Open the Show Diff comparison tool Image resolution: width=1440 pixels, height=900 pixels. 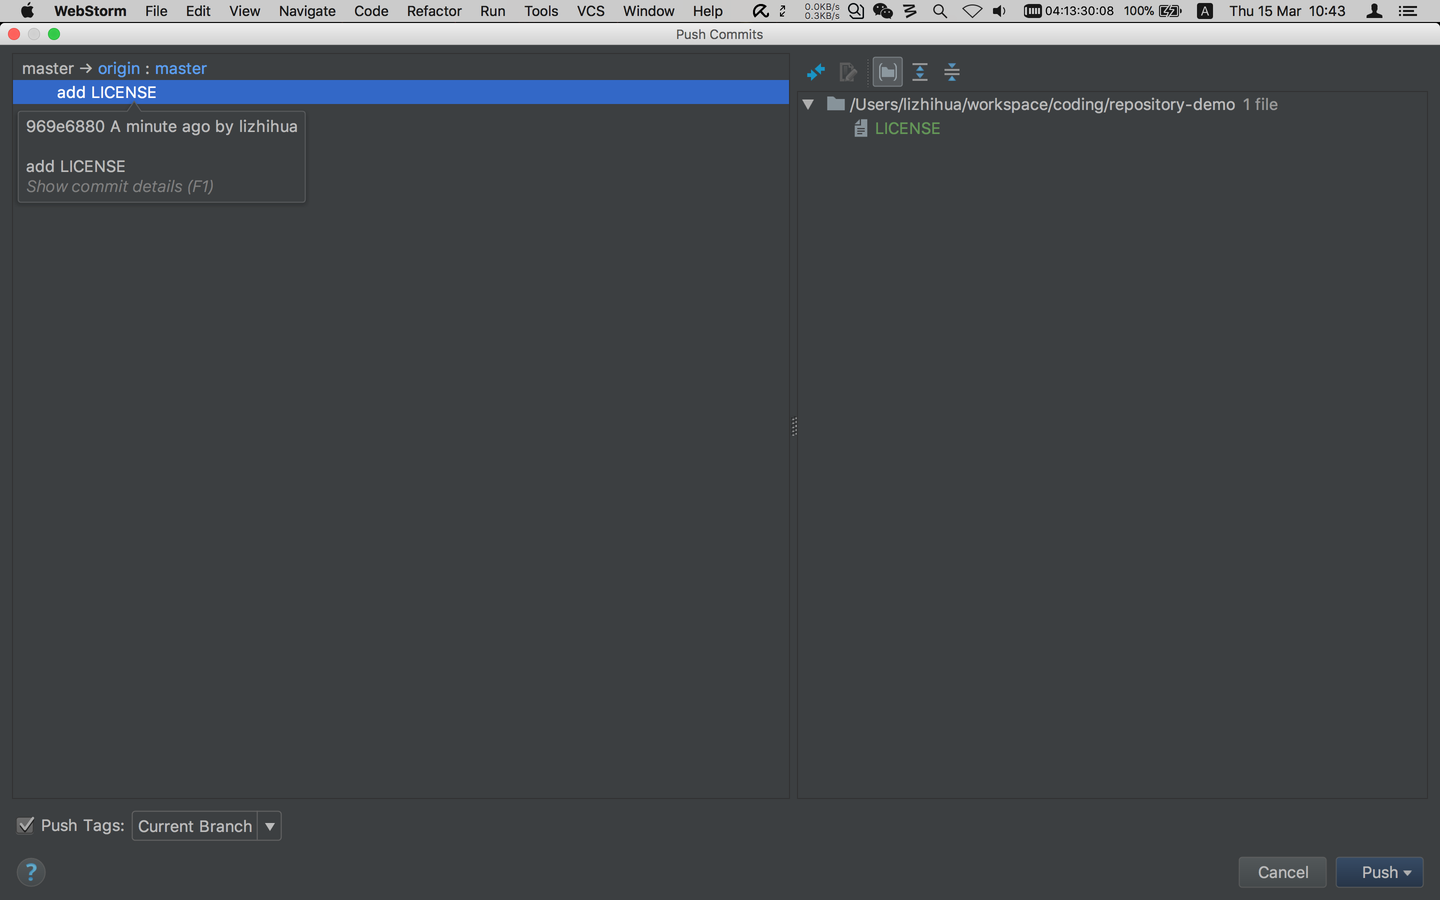815,71
